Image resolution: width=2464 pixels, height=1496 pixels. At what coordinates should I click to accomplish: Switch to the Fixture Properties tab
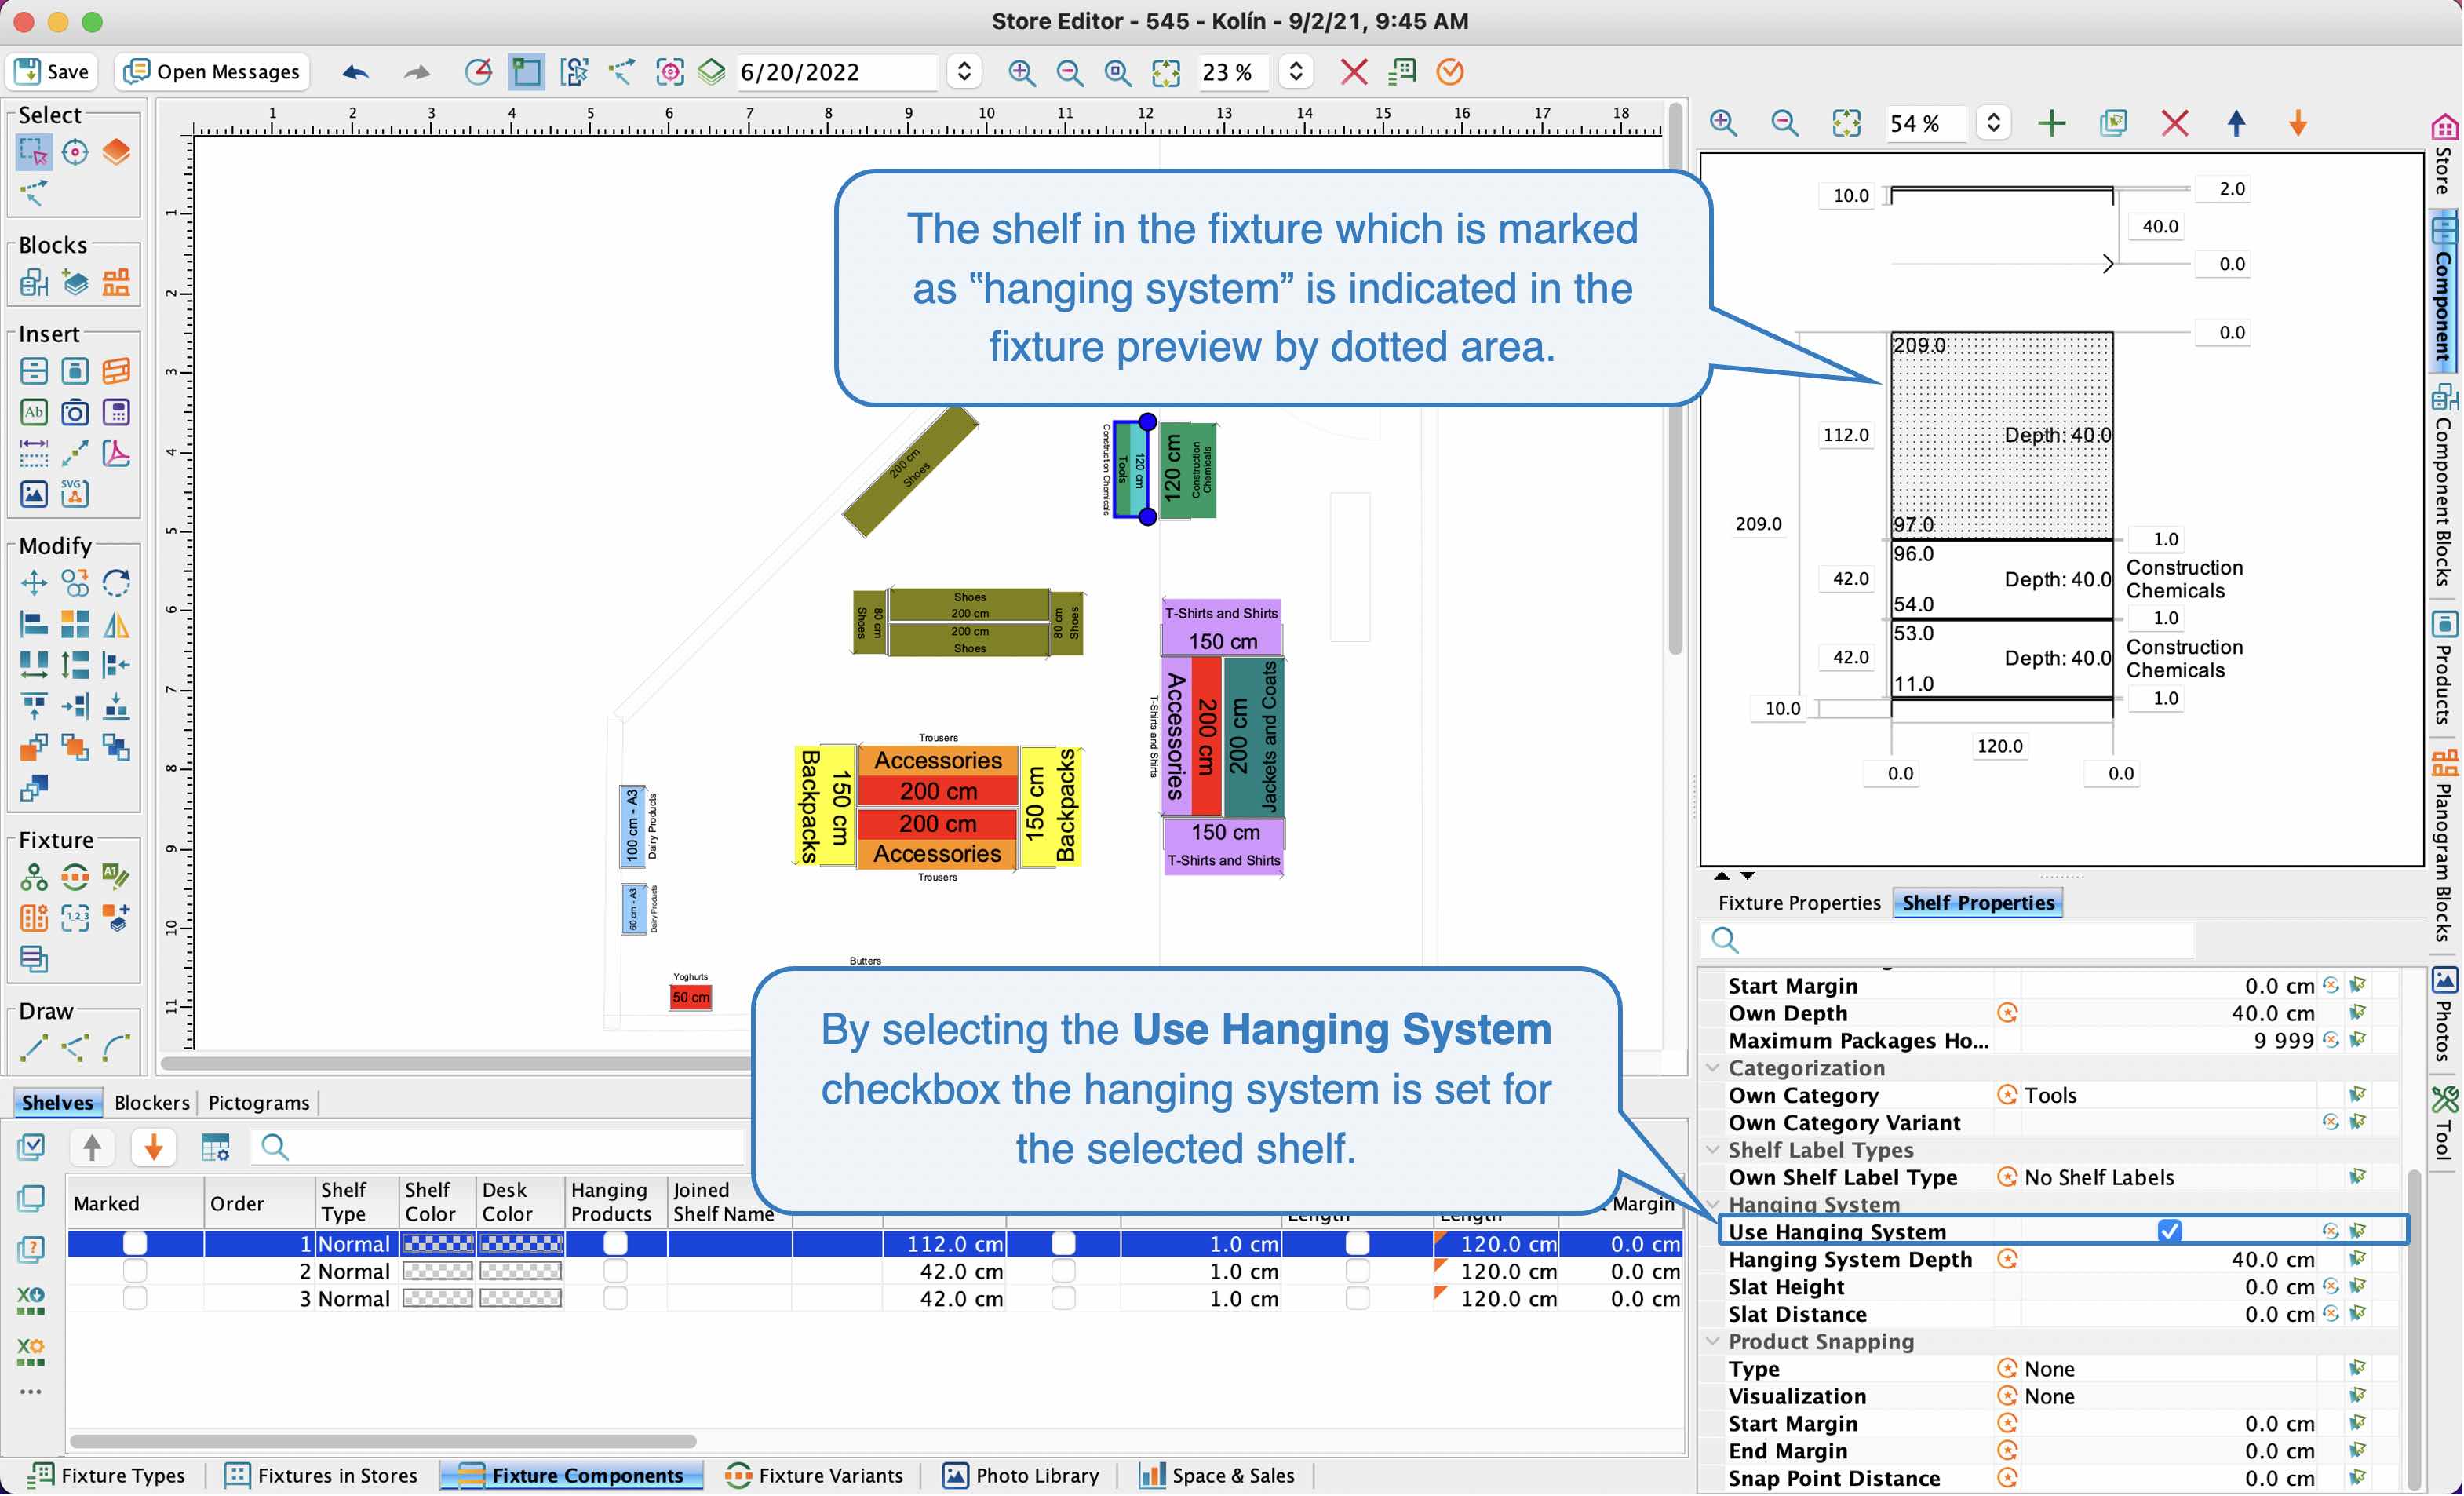1799,903
